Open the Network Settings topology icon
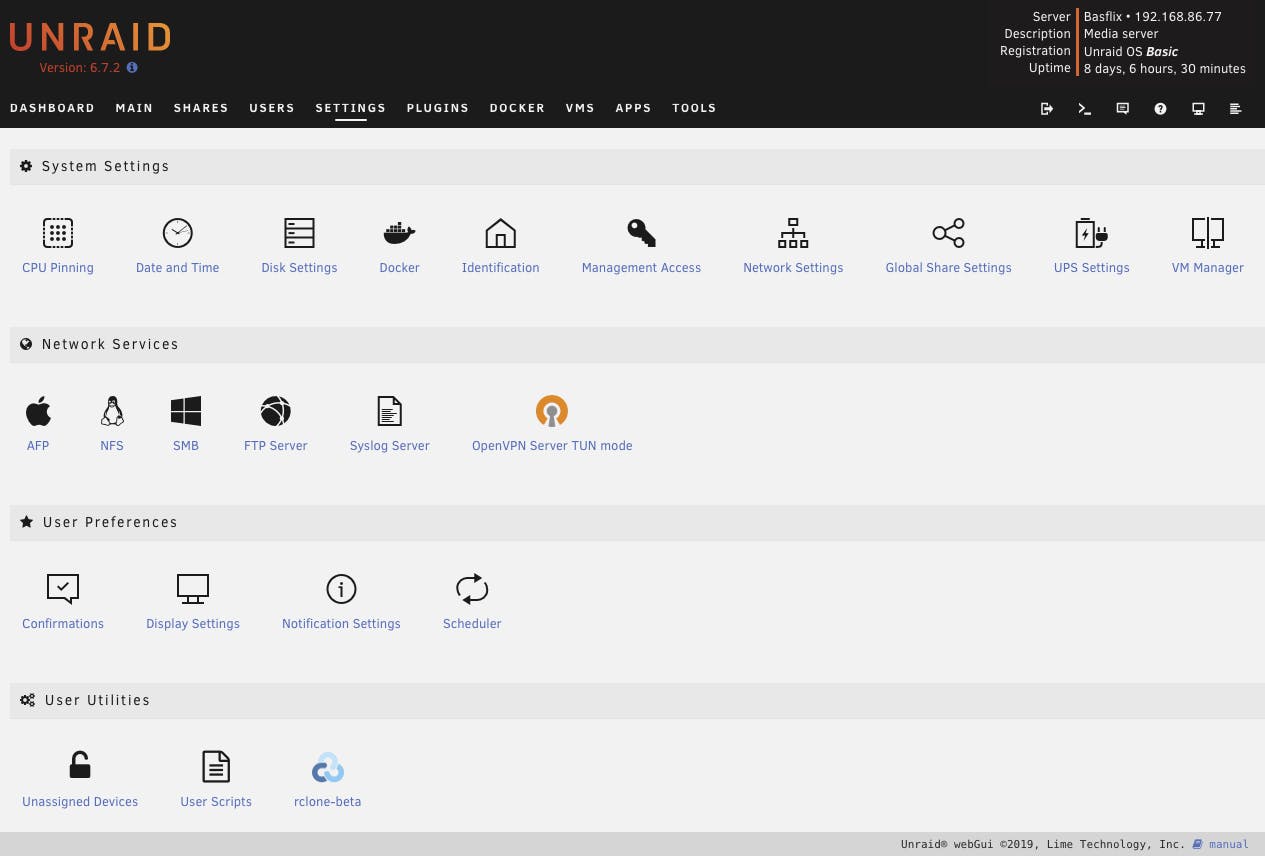Screen dimensions: 1265x856 (793, 233)
